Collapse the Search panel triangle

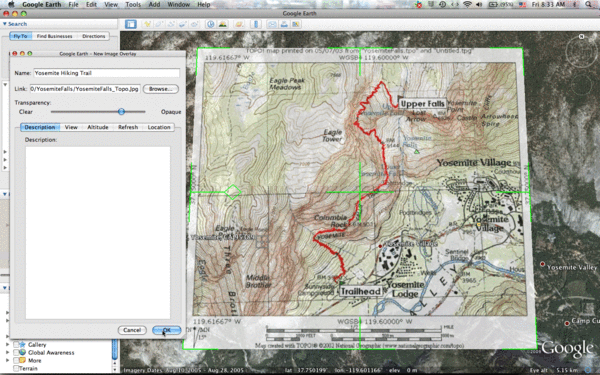pos(5,24)
